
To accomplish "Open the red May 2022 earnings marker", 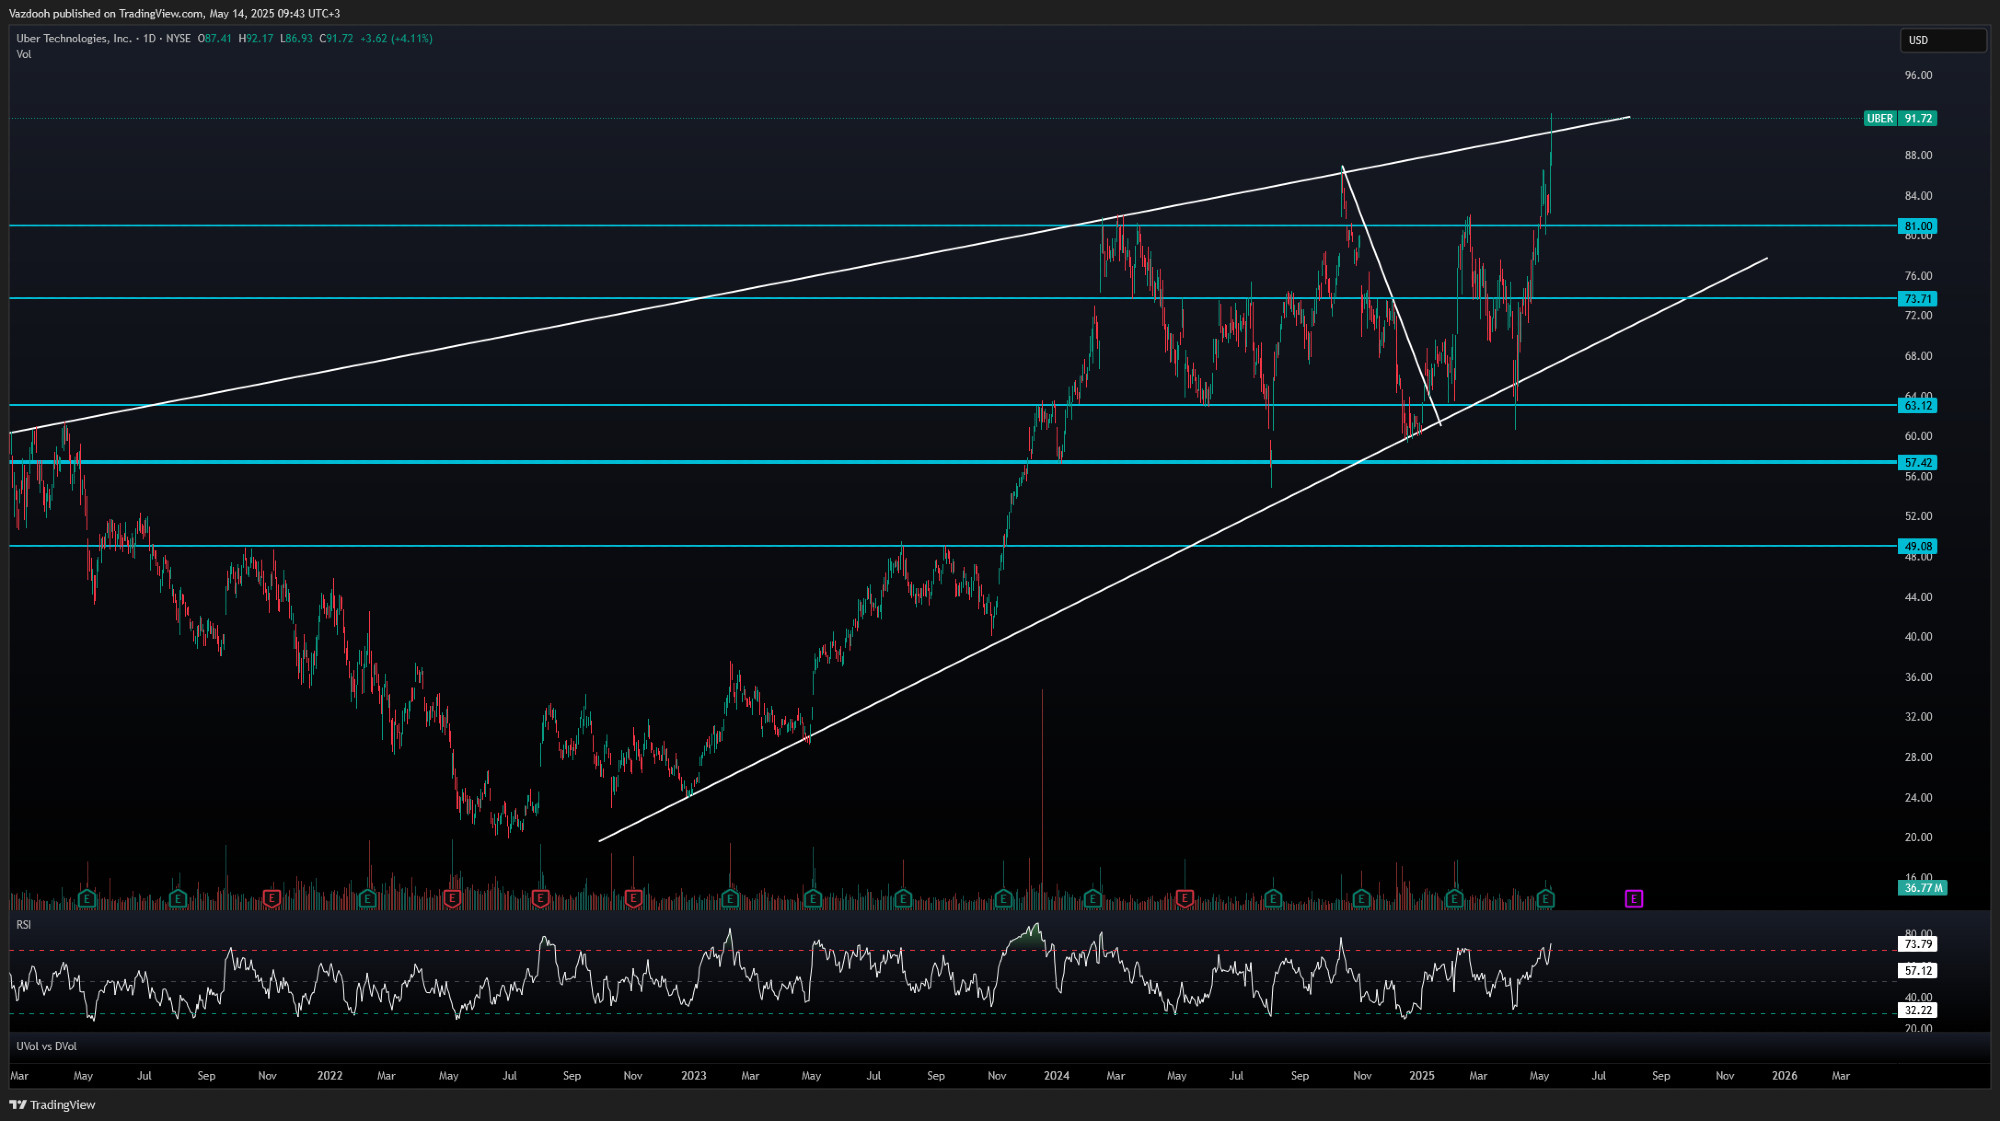I will [x=452, y=899].
